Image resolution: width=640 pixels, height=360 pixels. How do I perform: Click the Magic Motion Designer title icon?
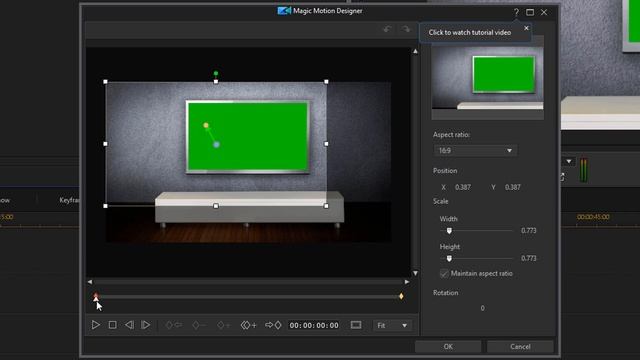[284, 11]
